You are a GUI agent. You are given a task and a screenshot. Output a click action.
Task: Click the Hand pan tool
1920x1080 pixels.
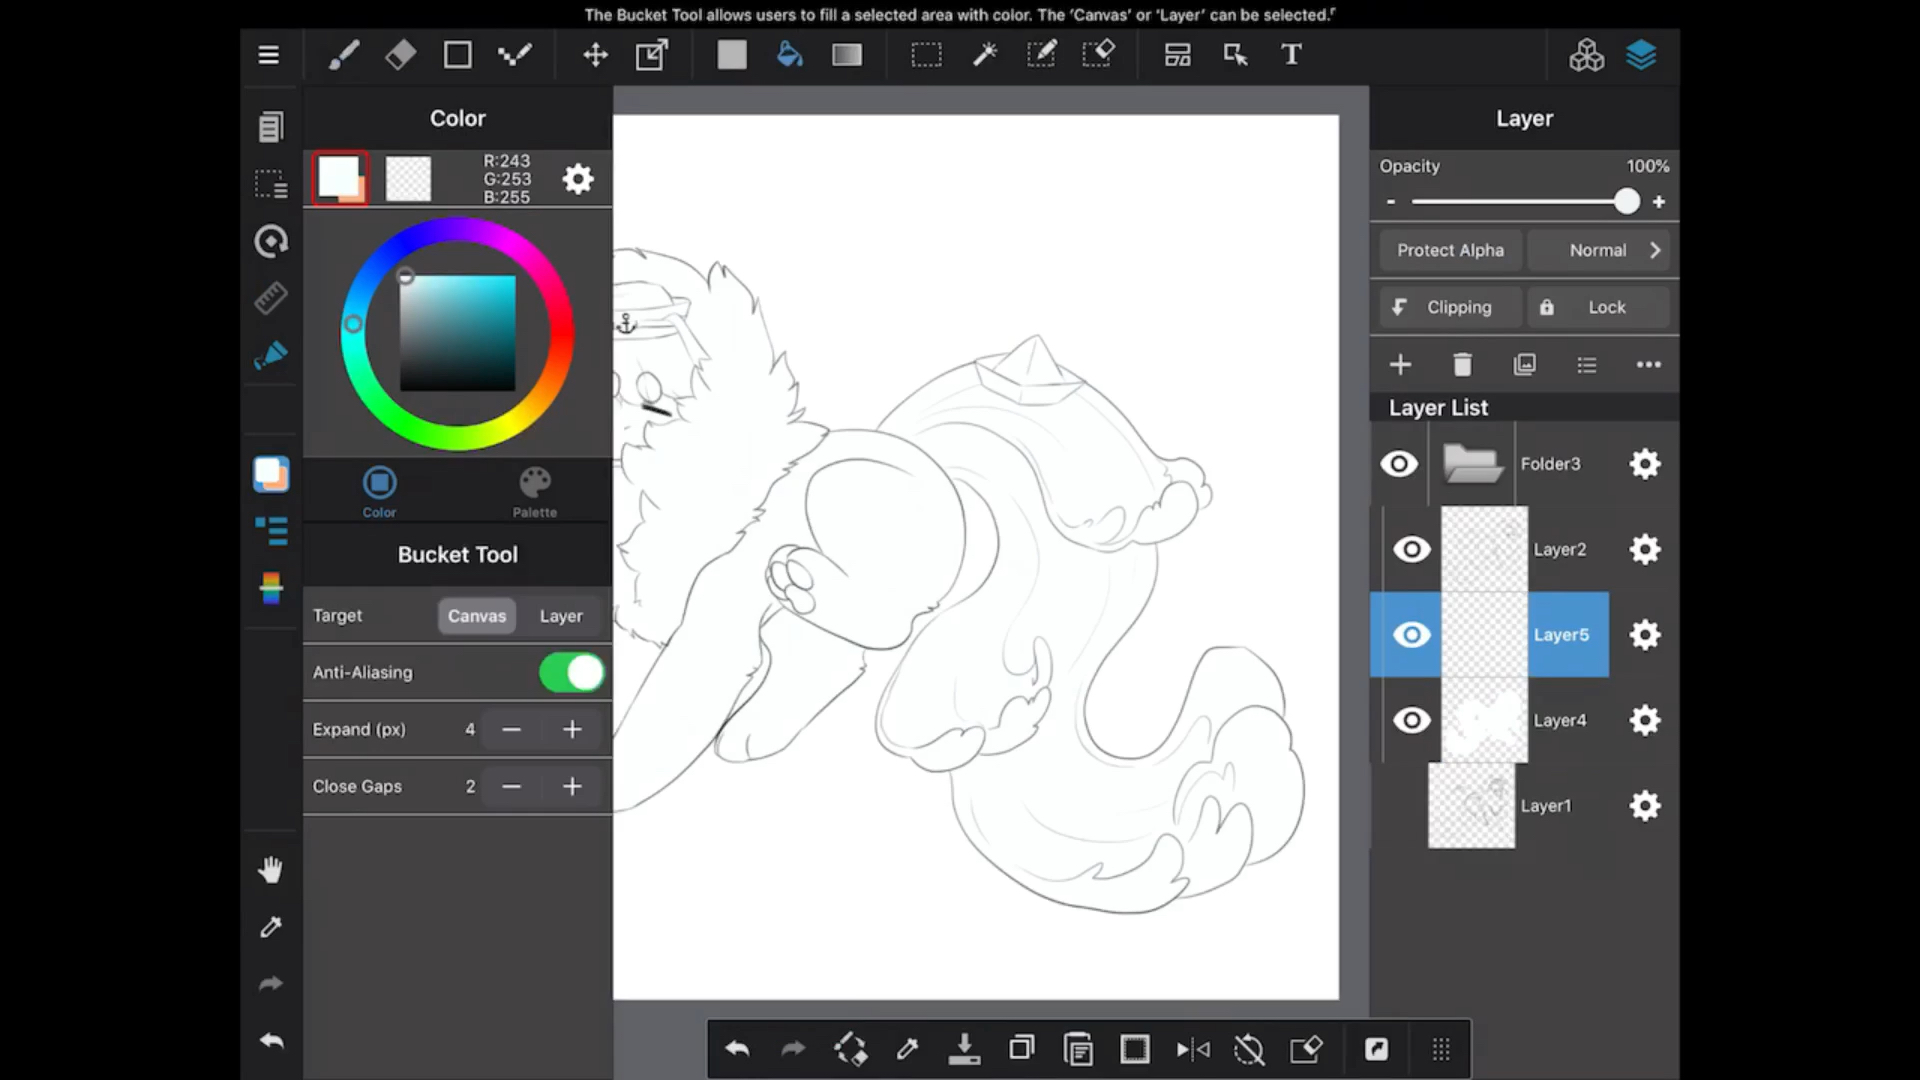coord(271,869)
